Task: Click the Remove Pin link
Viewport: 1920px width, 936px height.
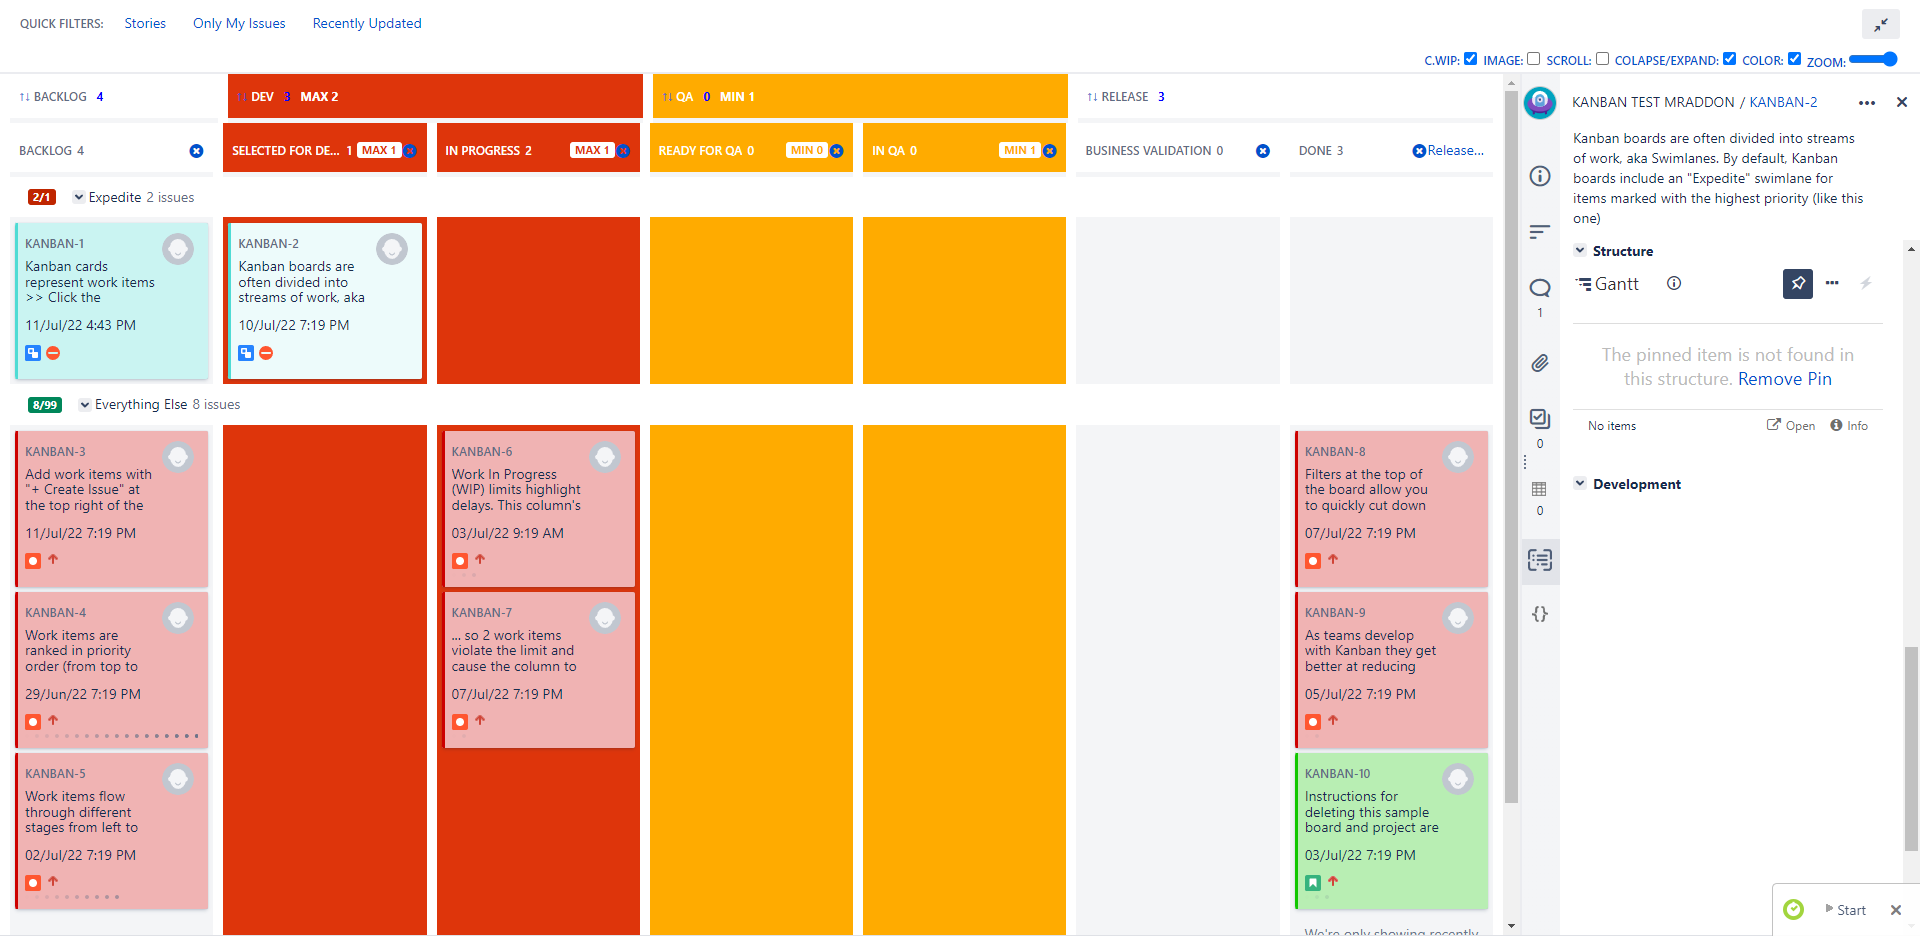Action: 1784,379
